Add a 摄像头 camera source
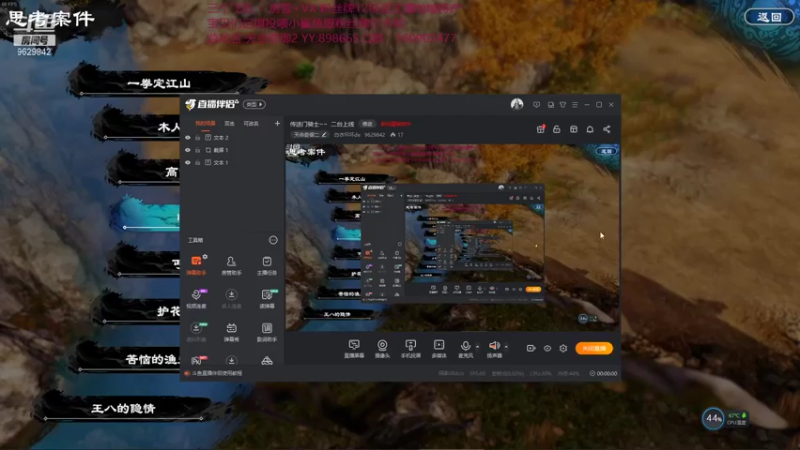Screen dimensions: 800x450 point(382,348)
